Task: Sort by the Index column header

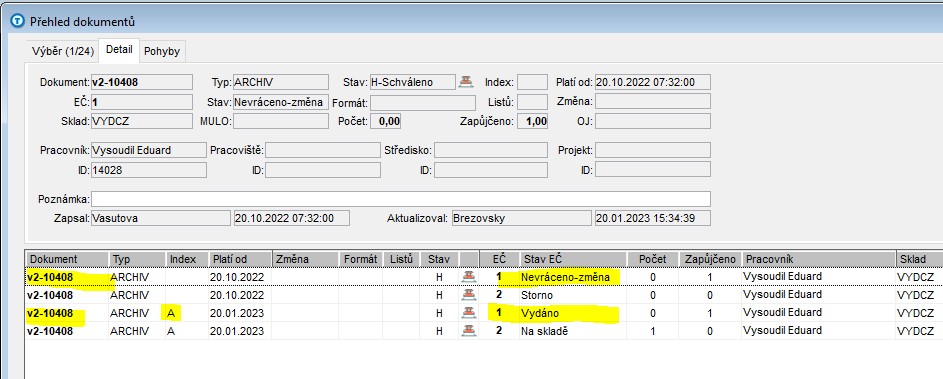Action: click(187, 259)
